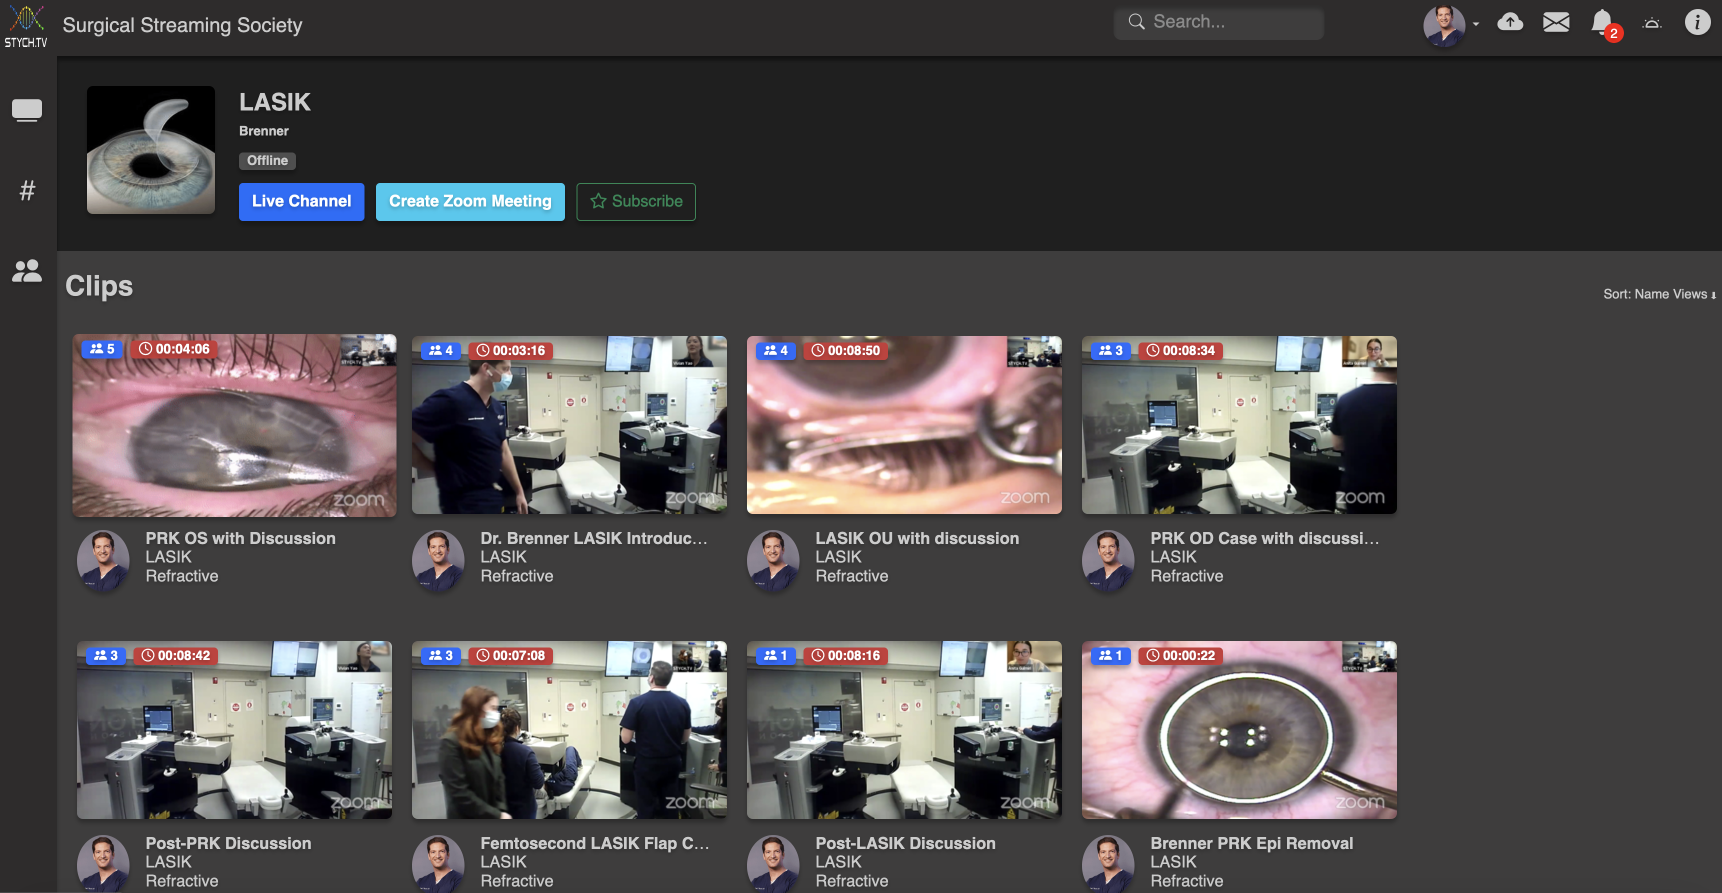The image size is (1722, 893).
Task: Click the info icon in header
Action: [x=1697, y=22]
